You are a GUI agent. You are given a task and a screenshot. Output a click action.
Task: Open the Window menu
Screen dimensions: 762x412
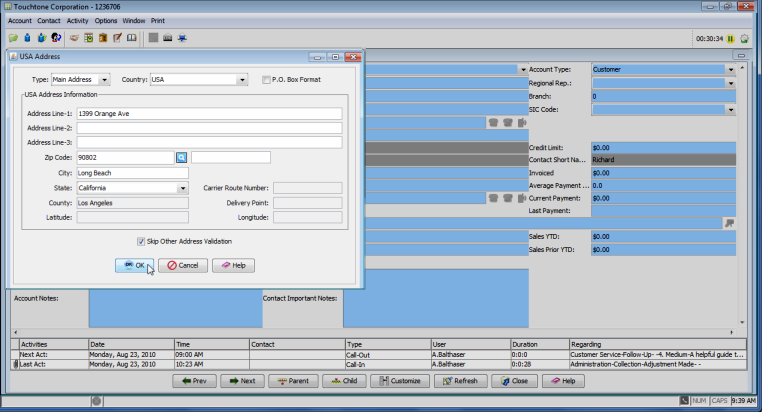click(x=134, y=21)
